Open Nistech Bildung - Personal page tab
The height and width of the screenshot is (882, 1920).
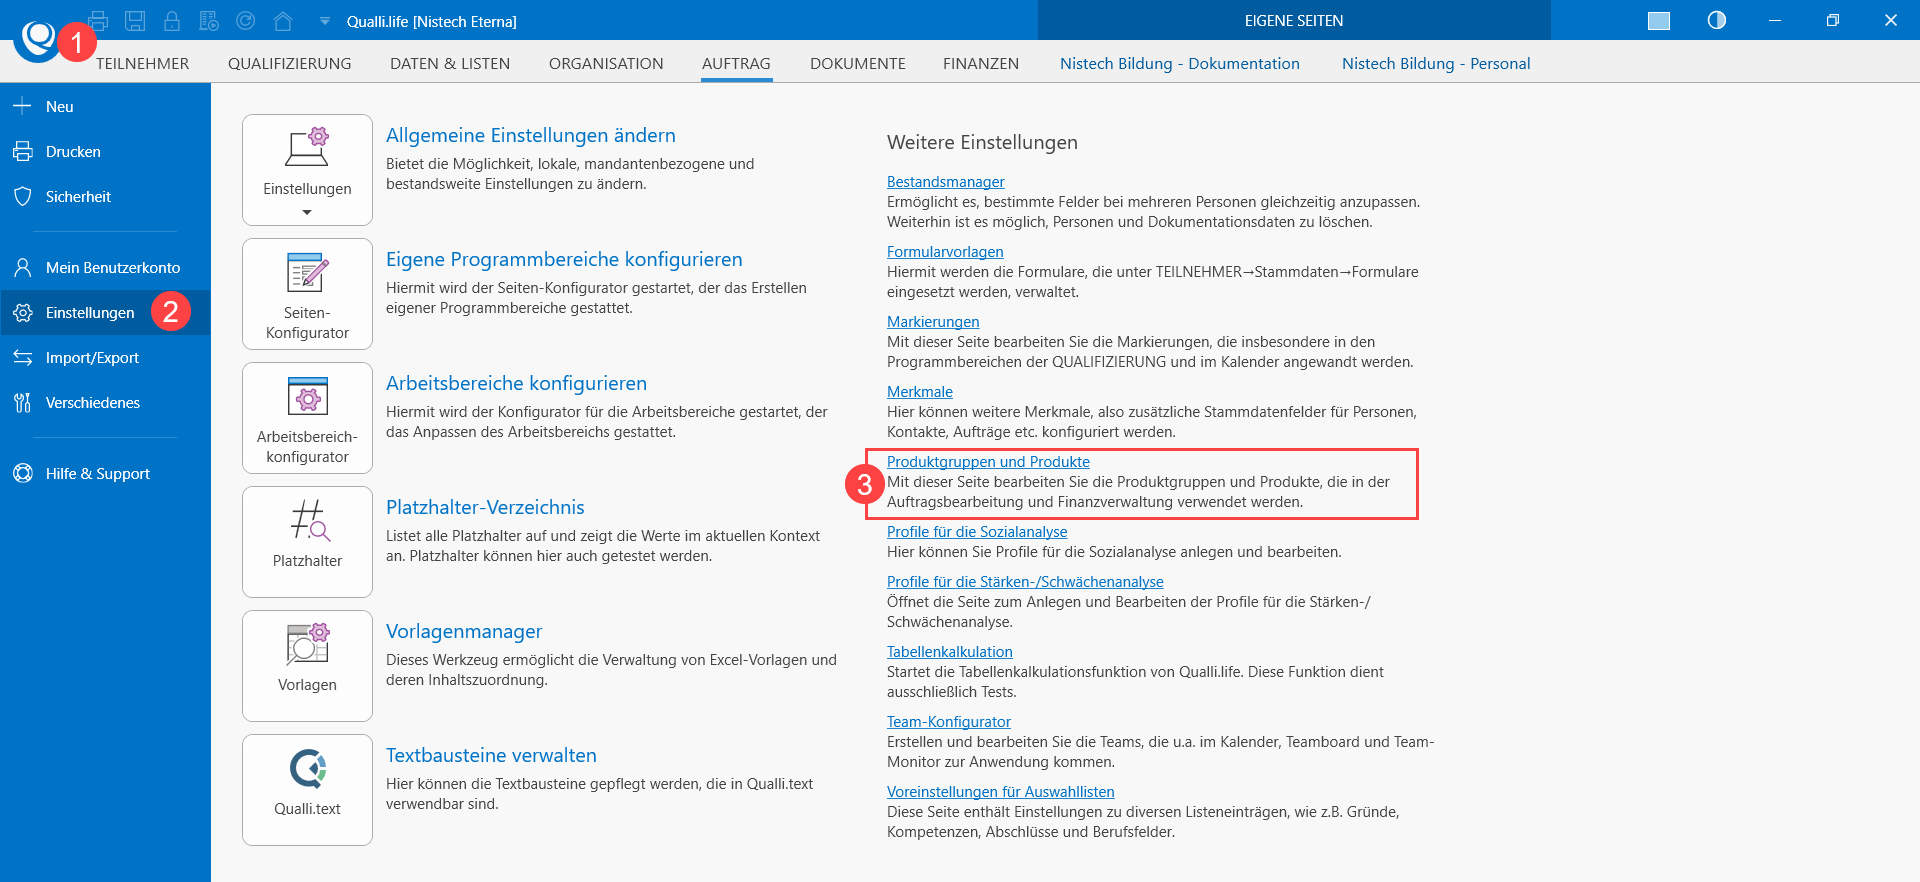[x=1436, y=63]
